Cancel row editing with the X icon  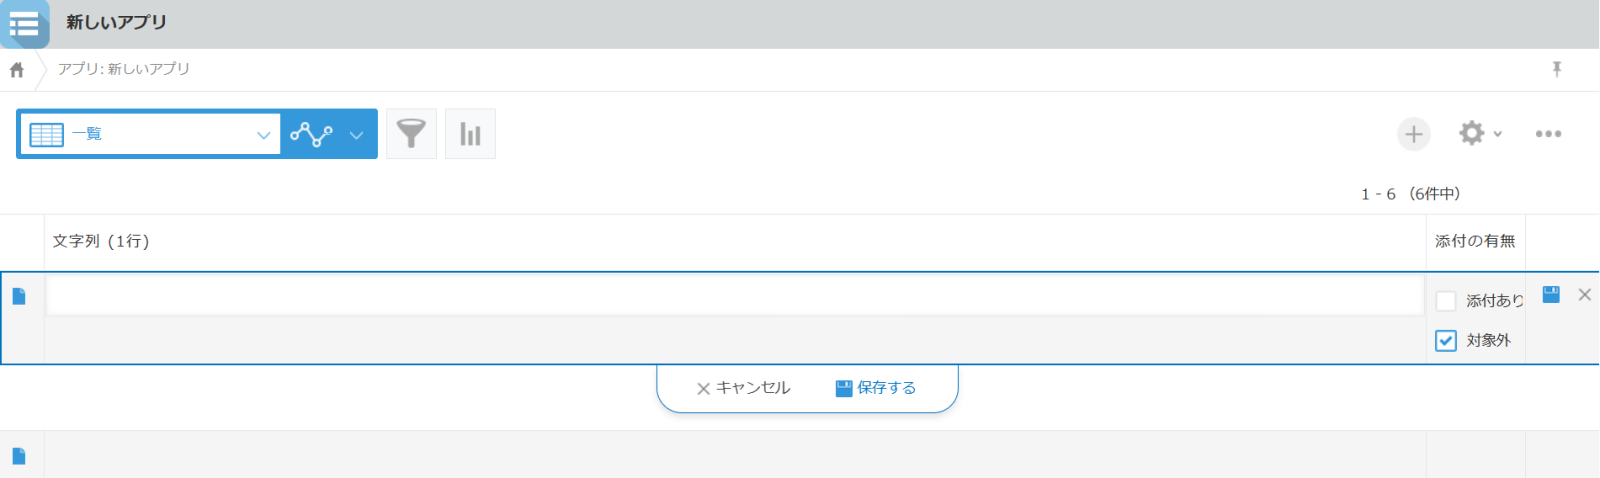click(x=1584, y=295)
